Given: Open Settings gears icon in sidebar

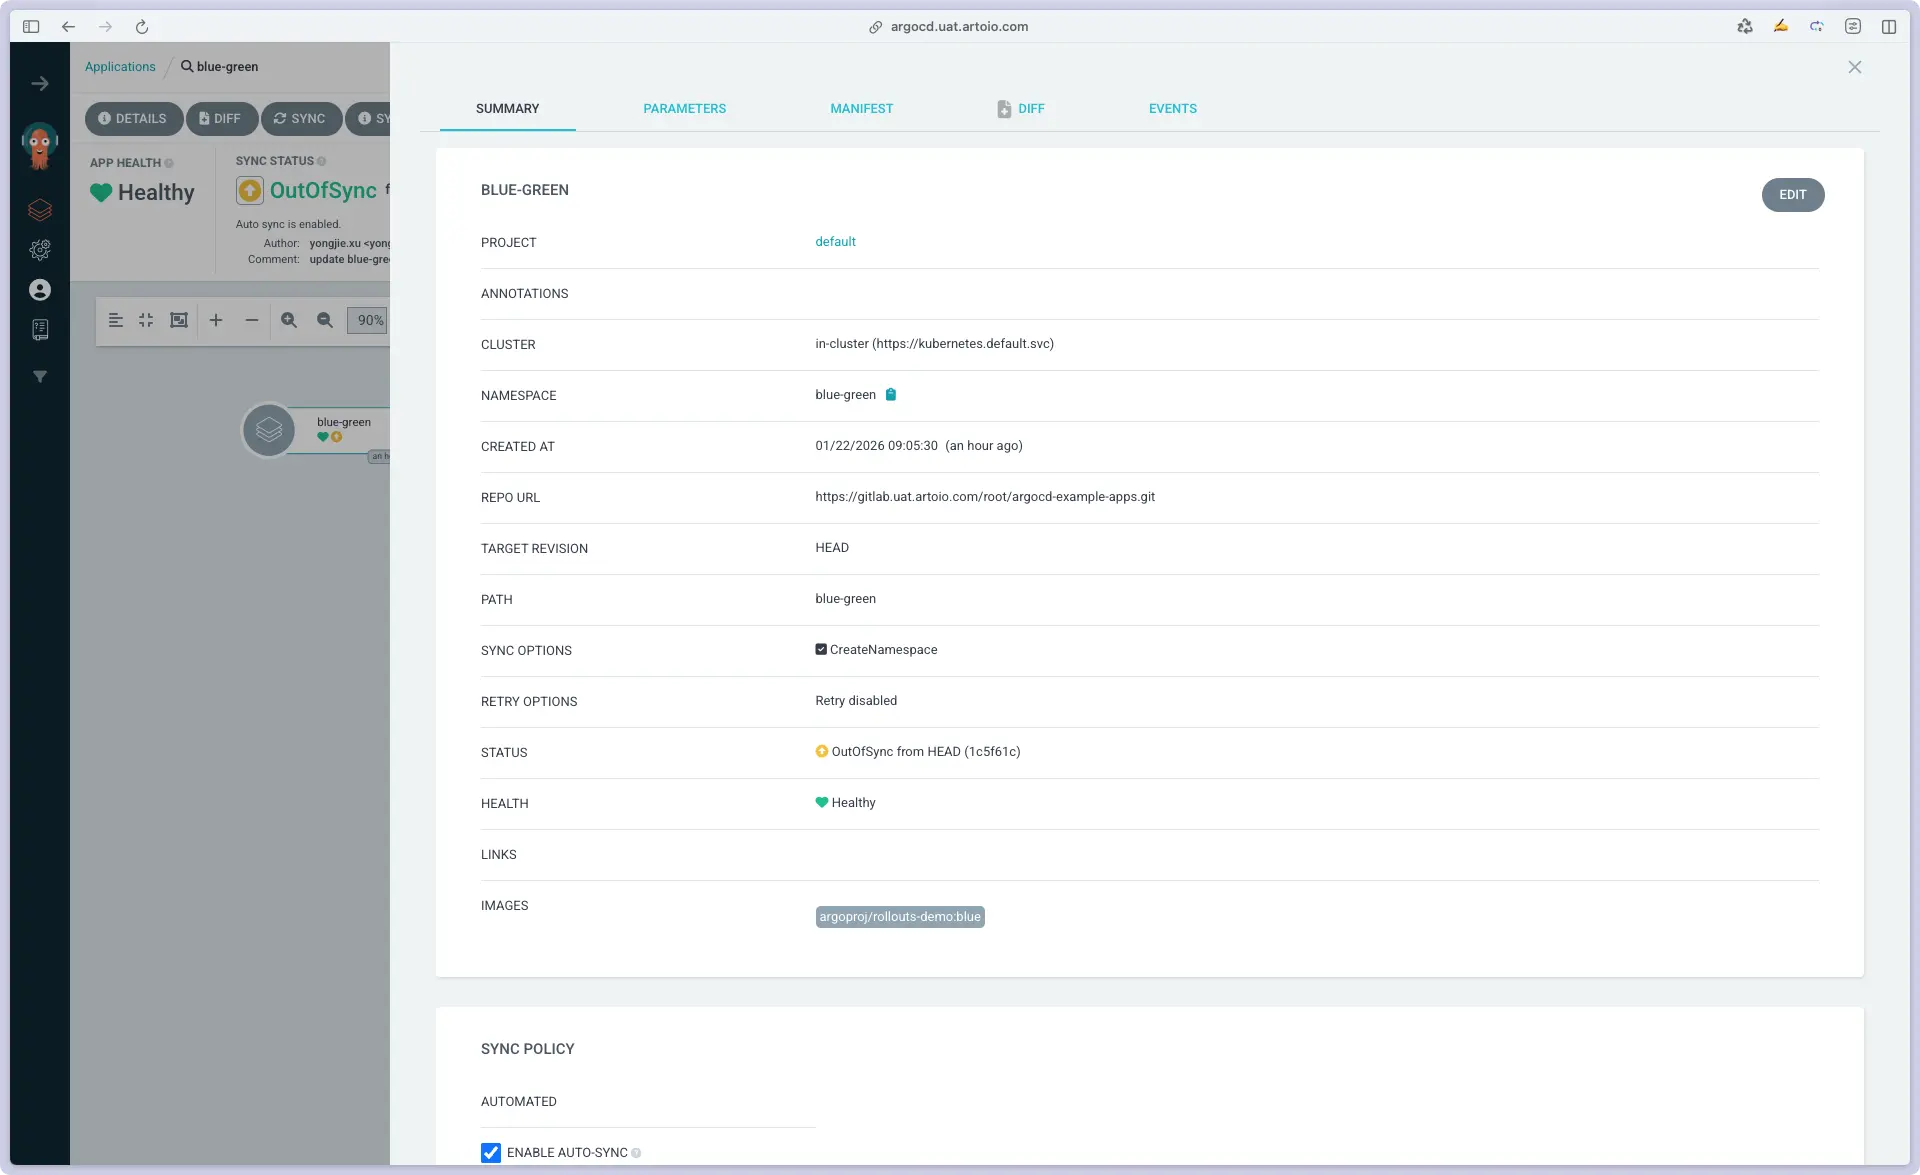Looking at the screenshot, I should coord(40,250).
